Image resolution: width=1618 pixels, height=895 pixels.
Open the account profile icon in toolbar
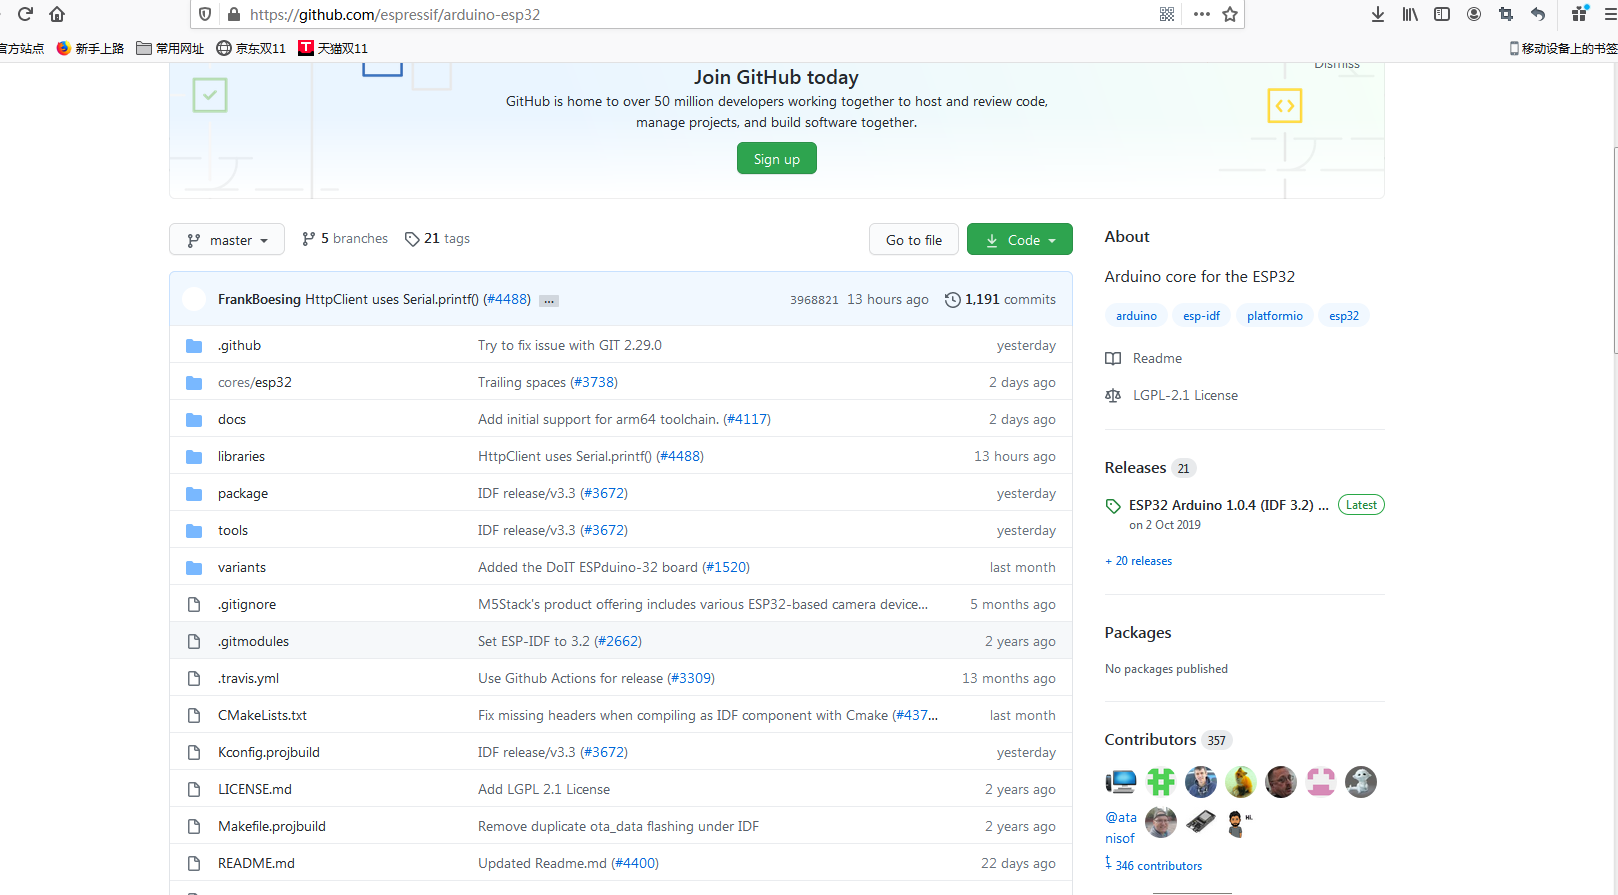[1474, 14]
